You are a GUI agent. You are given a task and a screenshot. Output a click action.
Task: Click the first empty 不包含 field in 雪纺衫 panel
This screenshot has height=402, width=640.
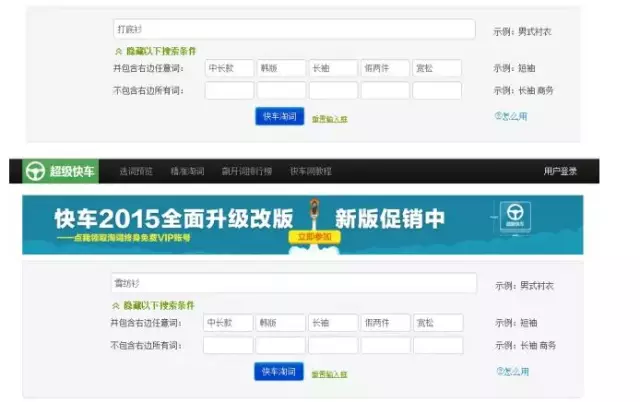228,345
